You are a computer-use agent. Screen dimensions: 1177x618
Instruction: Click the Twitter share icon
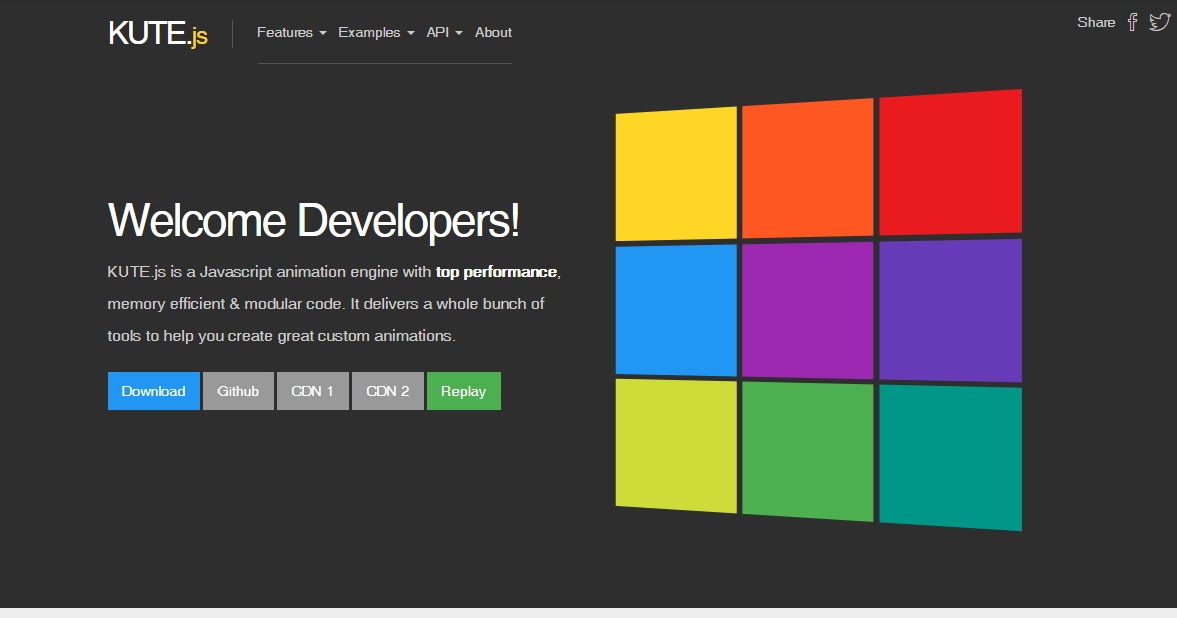point(1159,21)
